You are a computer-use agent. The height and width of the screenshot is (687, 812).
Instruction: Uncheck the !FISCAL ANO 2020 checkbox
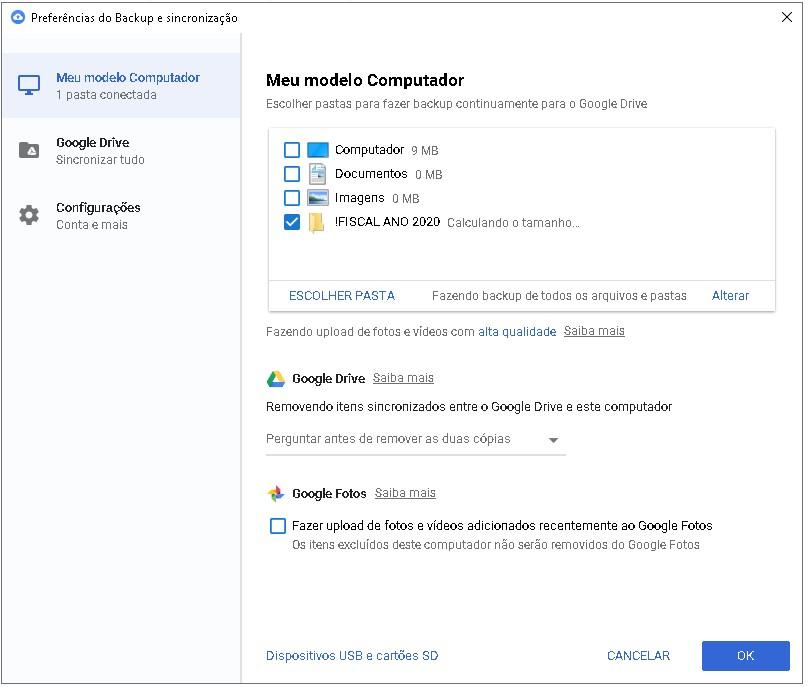click(292, 222)
